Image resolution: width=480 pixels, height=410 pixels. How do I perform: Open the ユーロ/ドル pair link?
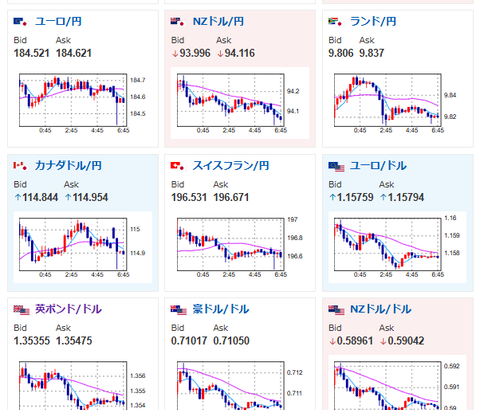click(x=378, y=165)
